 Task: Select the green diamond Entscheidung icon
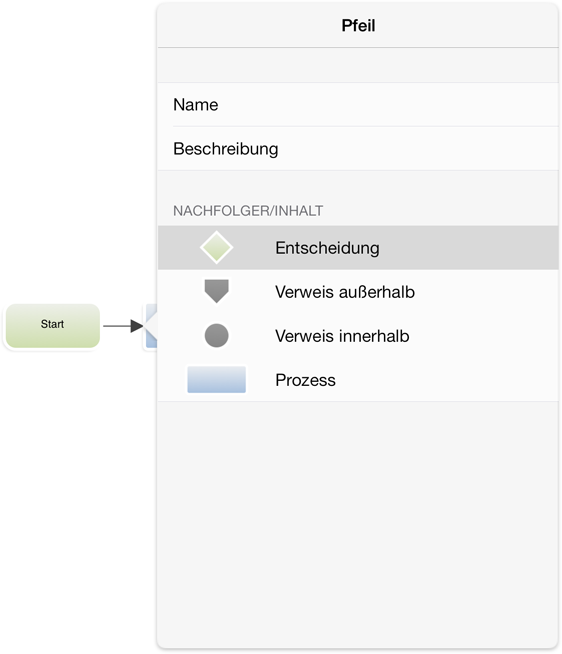[x=217, y=247]
